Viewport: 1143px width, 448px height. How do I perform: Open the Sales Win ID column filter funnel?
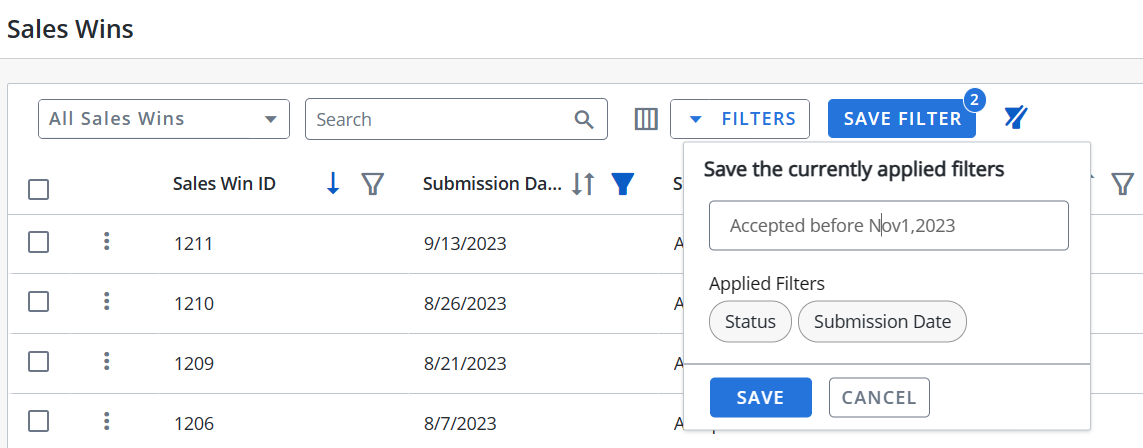(x=373, y=184)
